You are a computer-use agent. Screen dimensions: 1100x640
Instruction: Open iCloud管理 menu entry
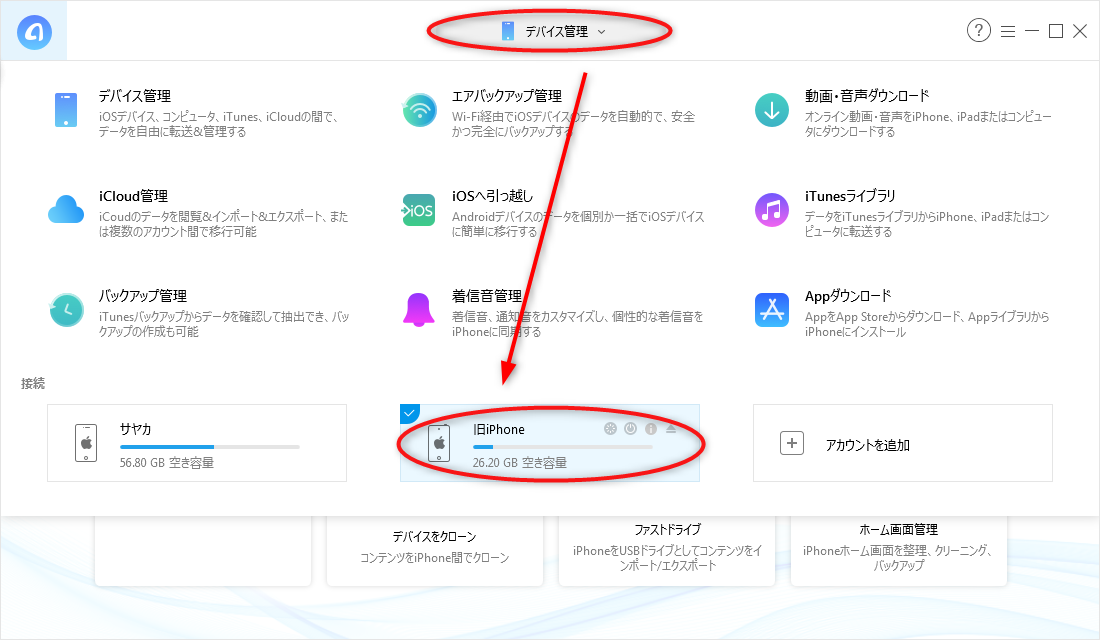[x=133, y=196]
